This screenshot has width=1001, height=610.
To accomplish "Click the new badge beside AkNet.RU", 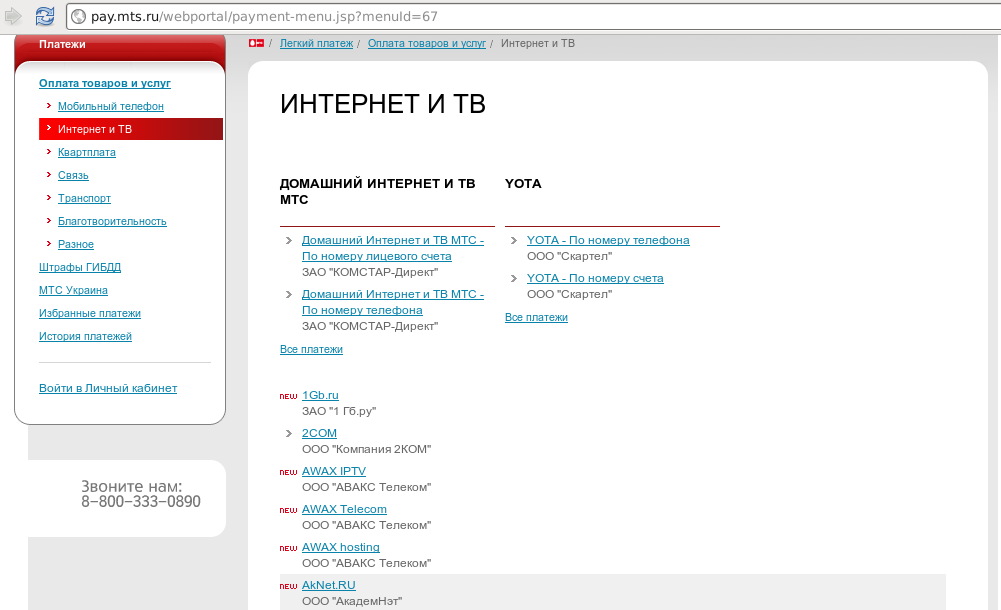I will click(289, 586).
